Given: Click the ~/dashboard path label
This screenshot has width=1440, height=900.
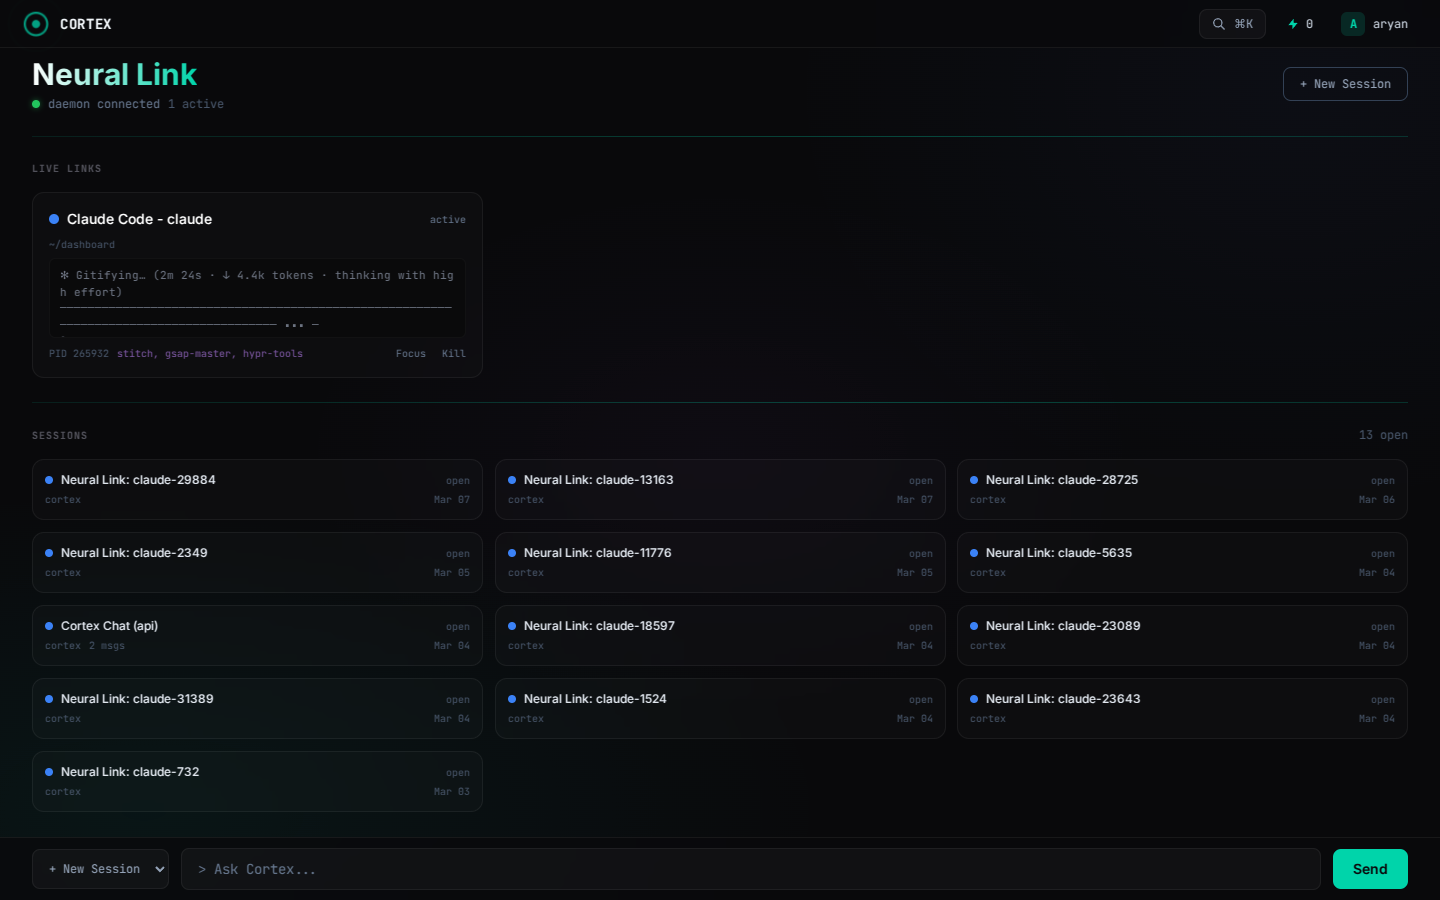Looking at the screenshot, I should [x=82, y=245].
